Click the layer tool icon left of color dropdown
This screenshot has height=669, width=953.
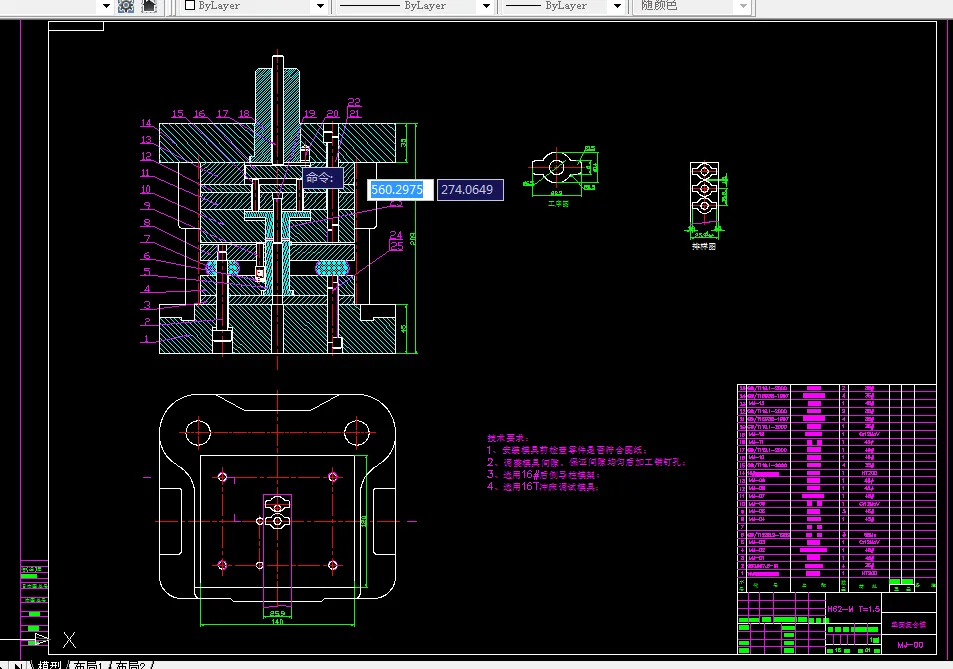pos(149,6)
